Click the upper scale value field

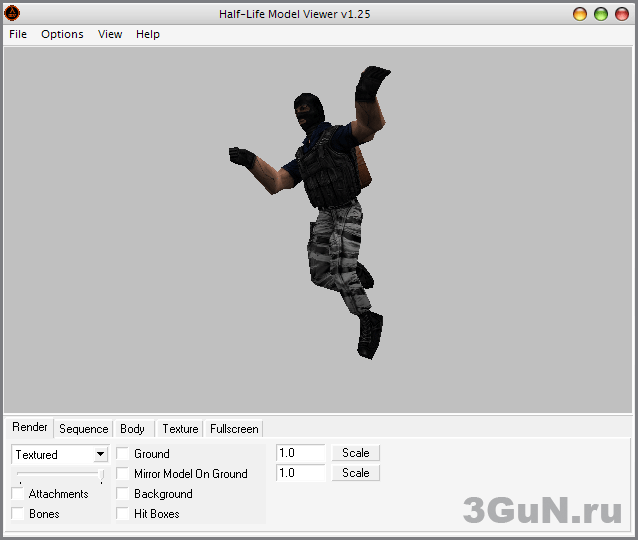pos(301,453)
